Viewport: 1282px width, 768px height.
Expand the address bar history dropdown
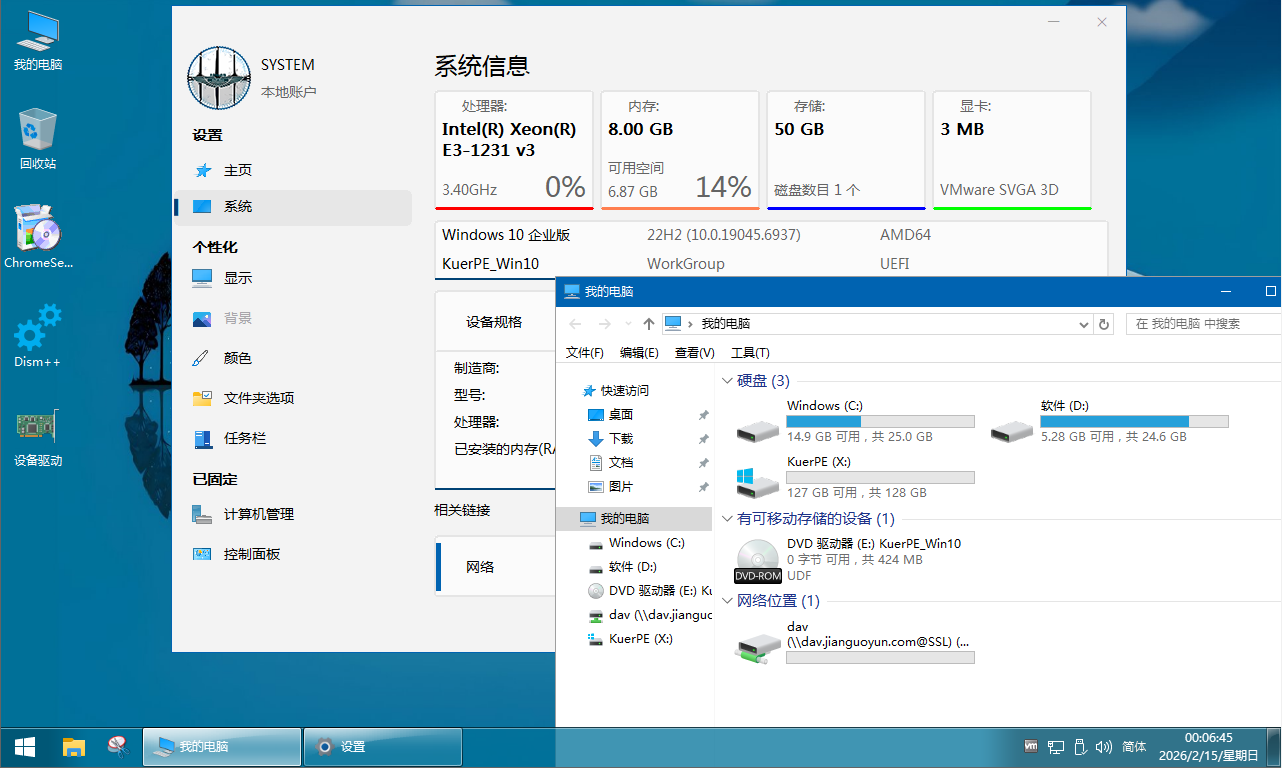click(1084, 324)
